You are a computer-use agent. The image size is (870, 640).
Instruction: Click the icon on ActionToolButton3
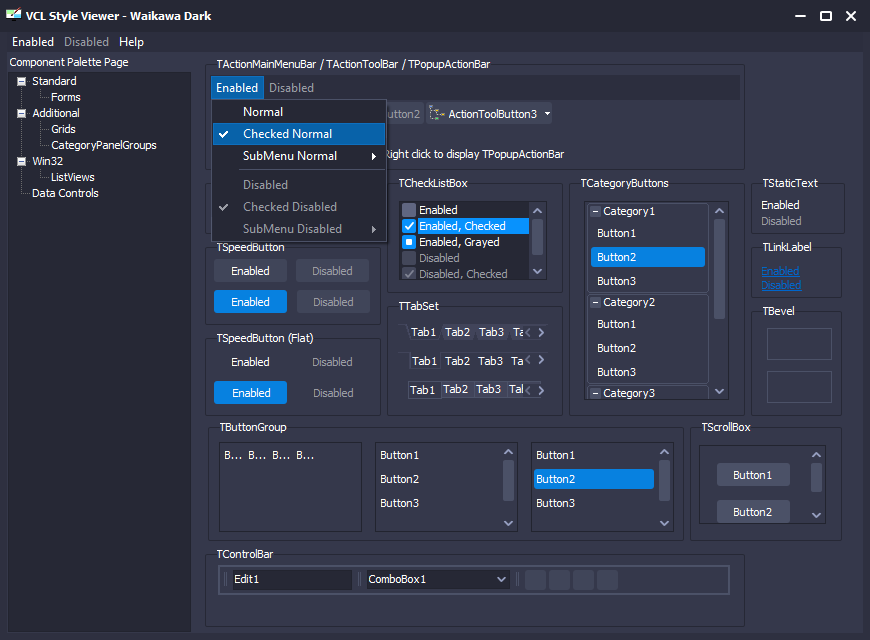pos(437,114)
